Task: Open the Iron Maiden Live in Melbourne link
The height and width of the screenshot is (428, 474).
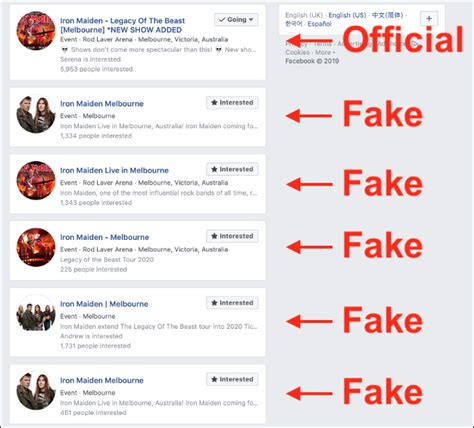Action: [114, 170]
